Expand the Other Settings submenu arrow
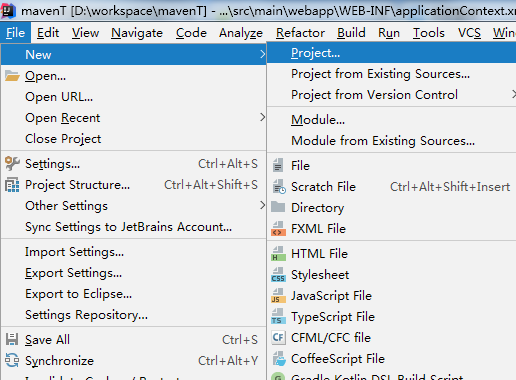 pyautogui.click(x=262, y=205)
